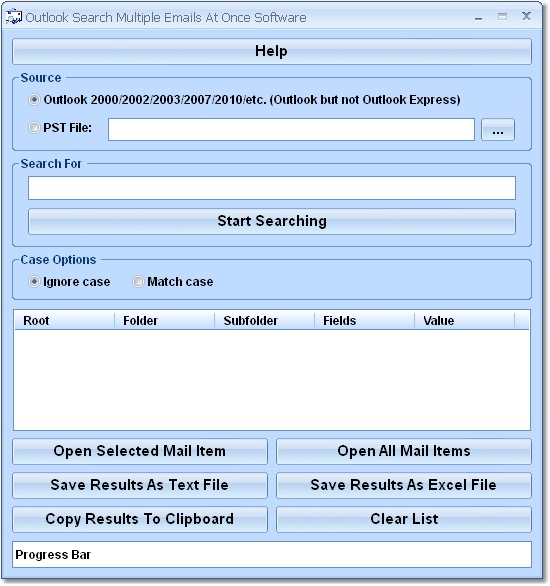The width and height of the screenshot is (550, 586).
Task: Sort results by the Root column
Action: coord(64,320)
